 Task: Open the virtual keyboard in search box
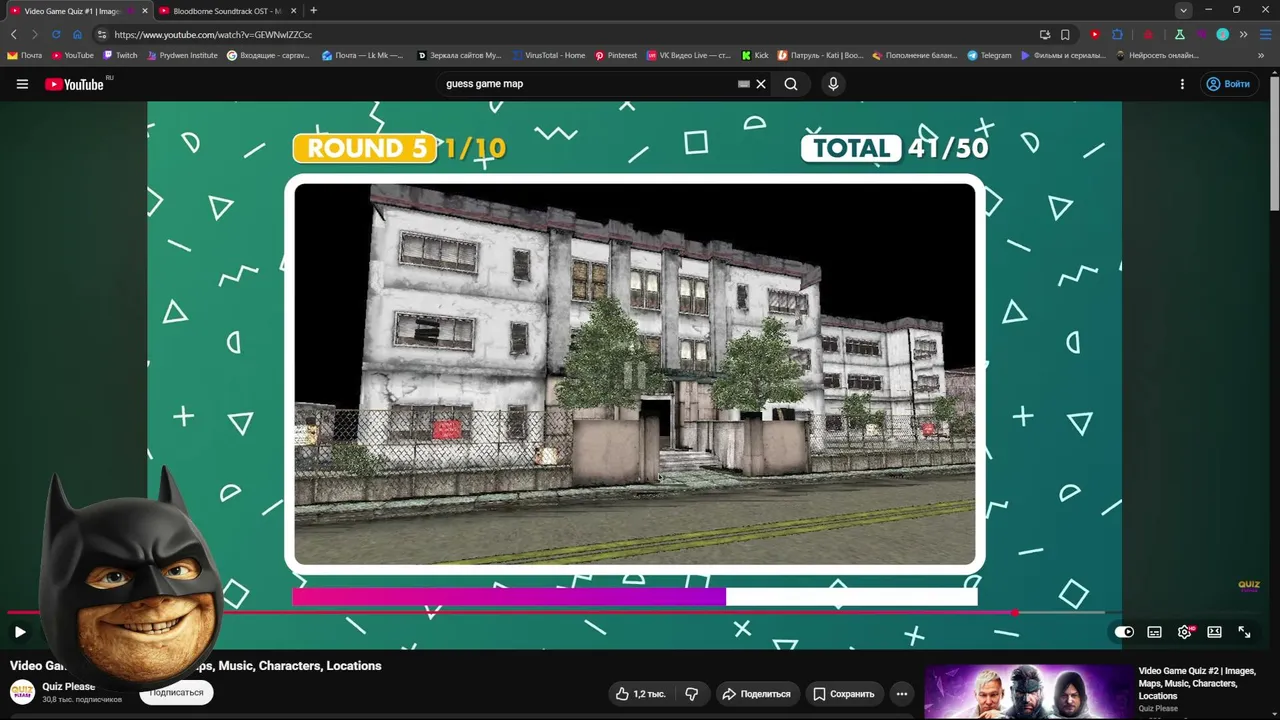743,84
